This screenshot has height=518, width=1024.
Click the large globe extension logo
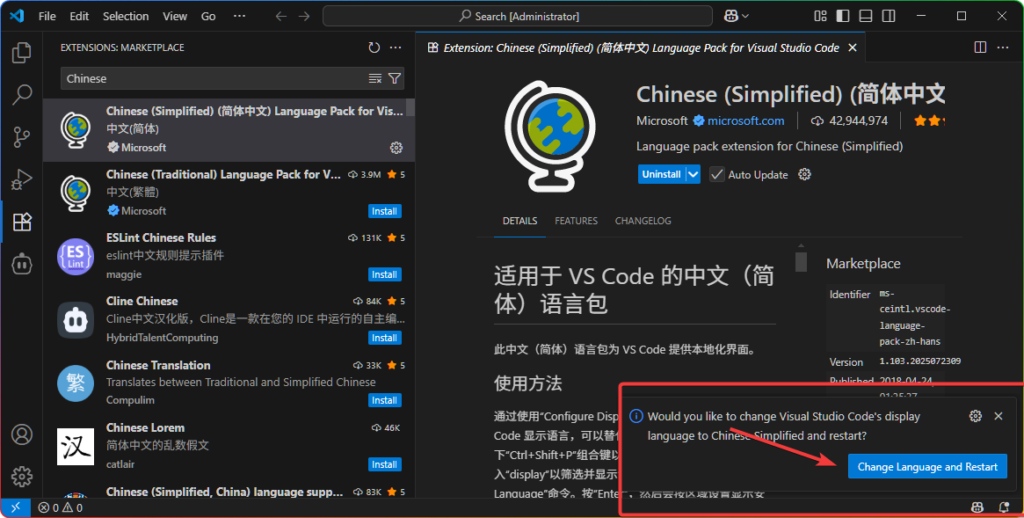550,136
